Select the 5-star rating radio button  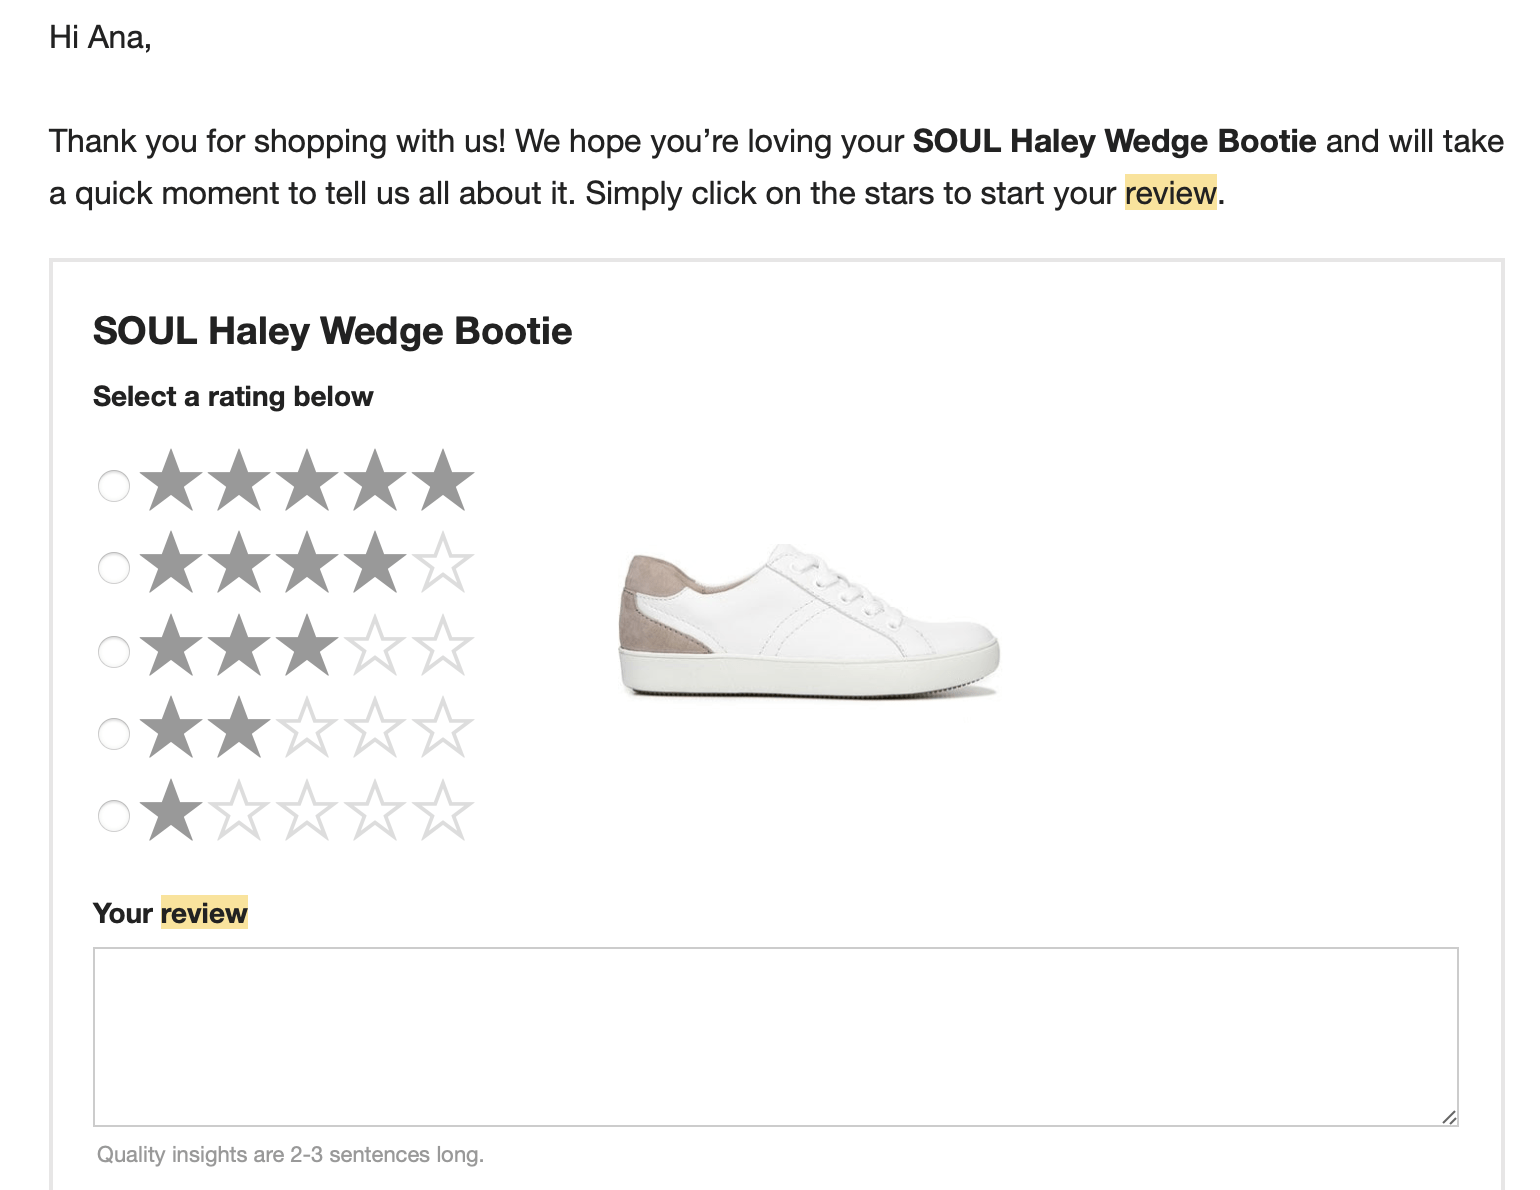(113, 487)
